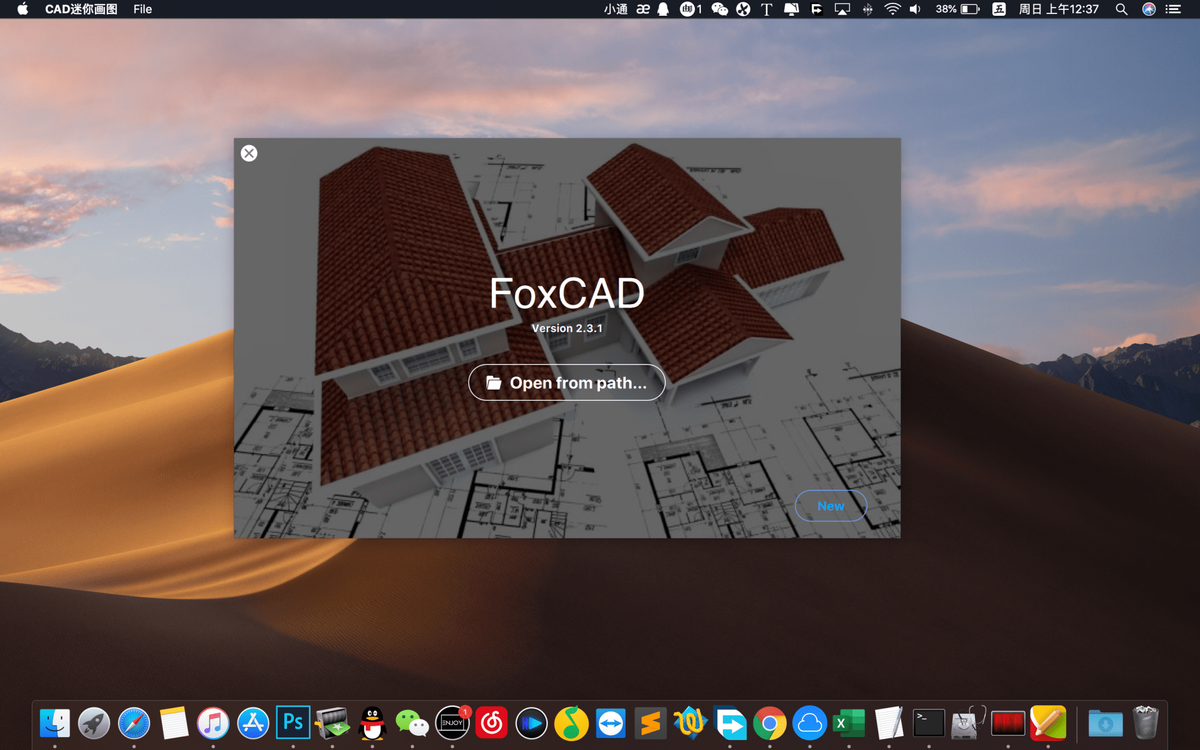Open Terminal from the Dock
1200x750 pixels.
(929, 722)
